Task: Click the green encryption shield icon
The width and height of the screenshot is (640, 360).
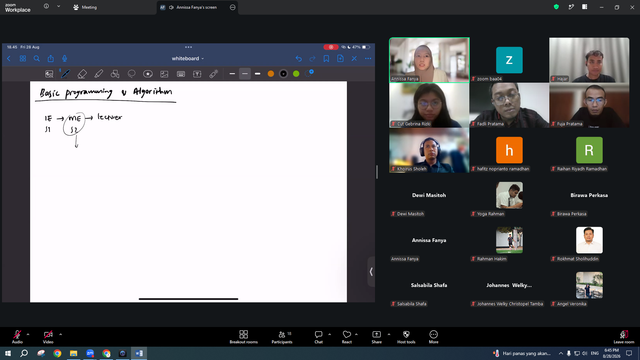Action: (x=556, y=7)
